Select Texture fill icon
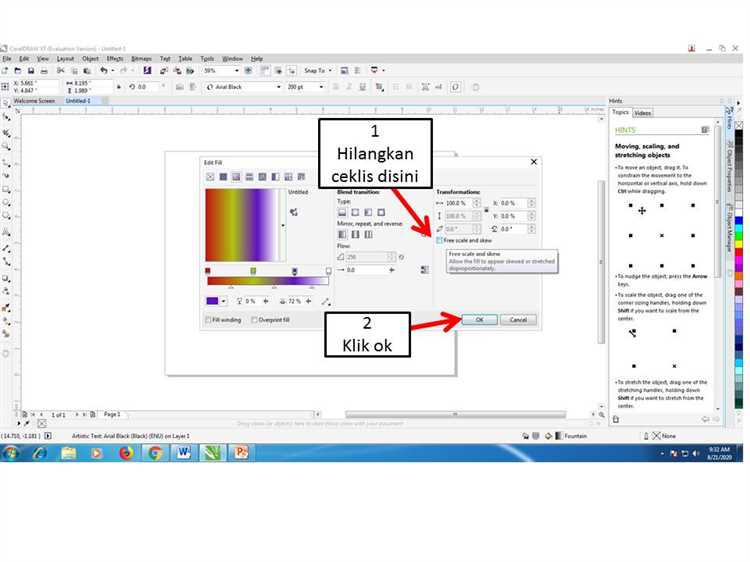 [x=288, y=177]
